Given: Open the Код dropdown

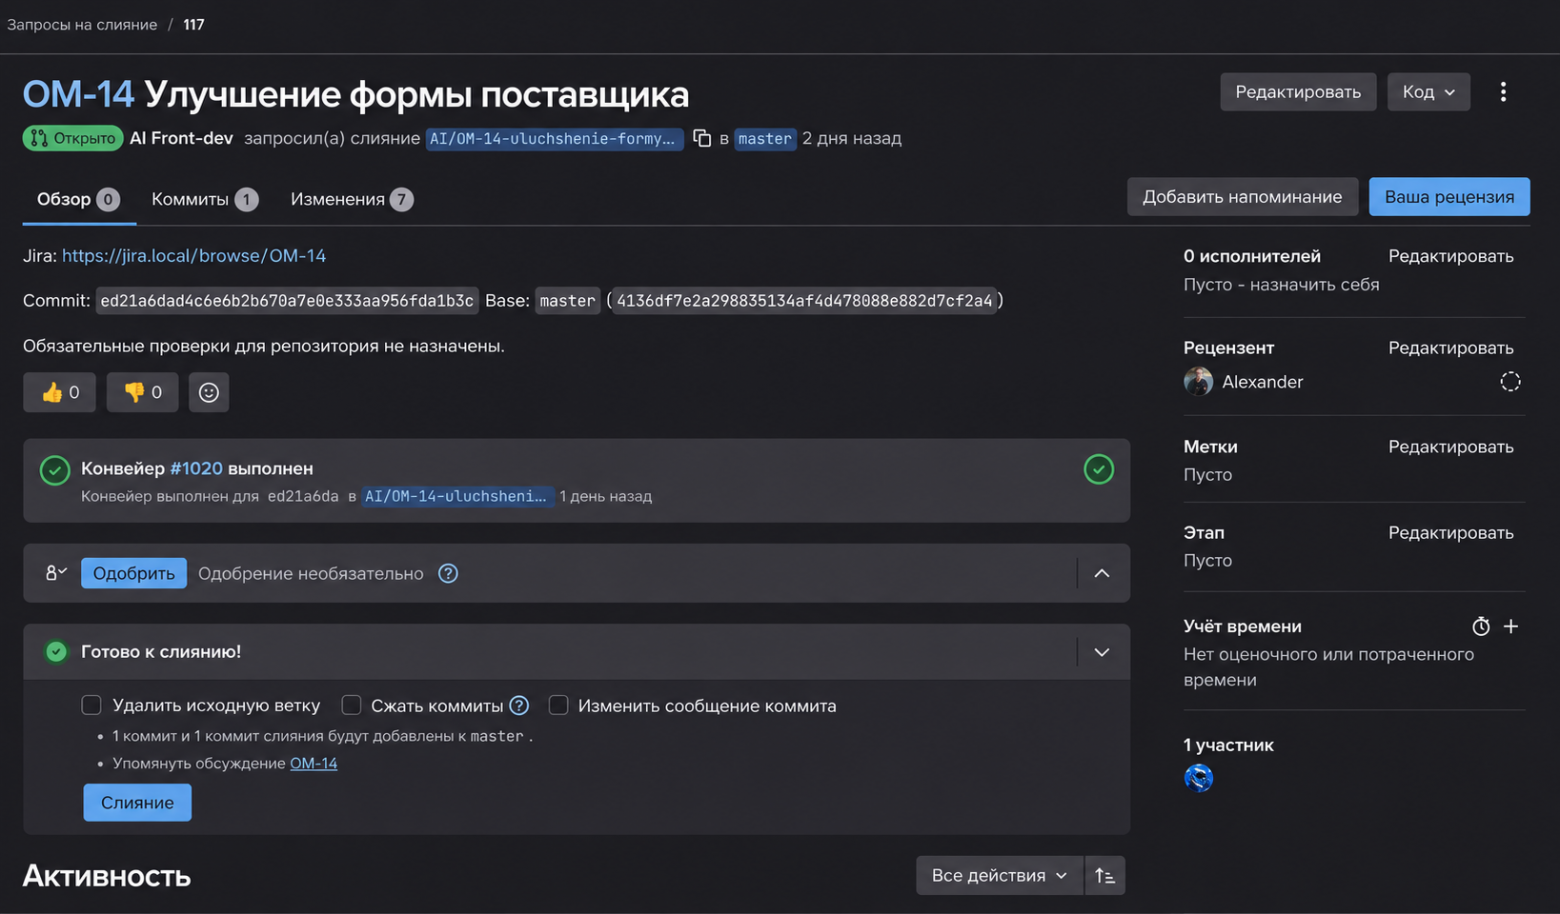Looking at the screenshot, I should click(1428, 92).
